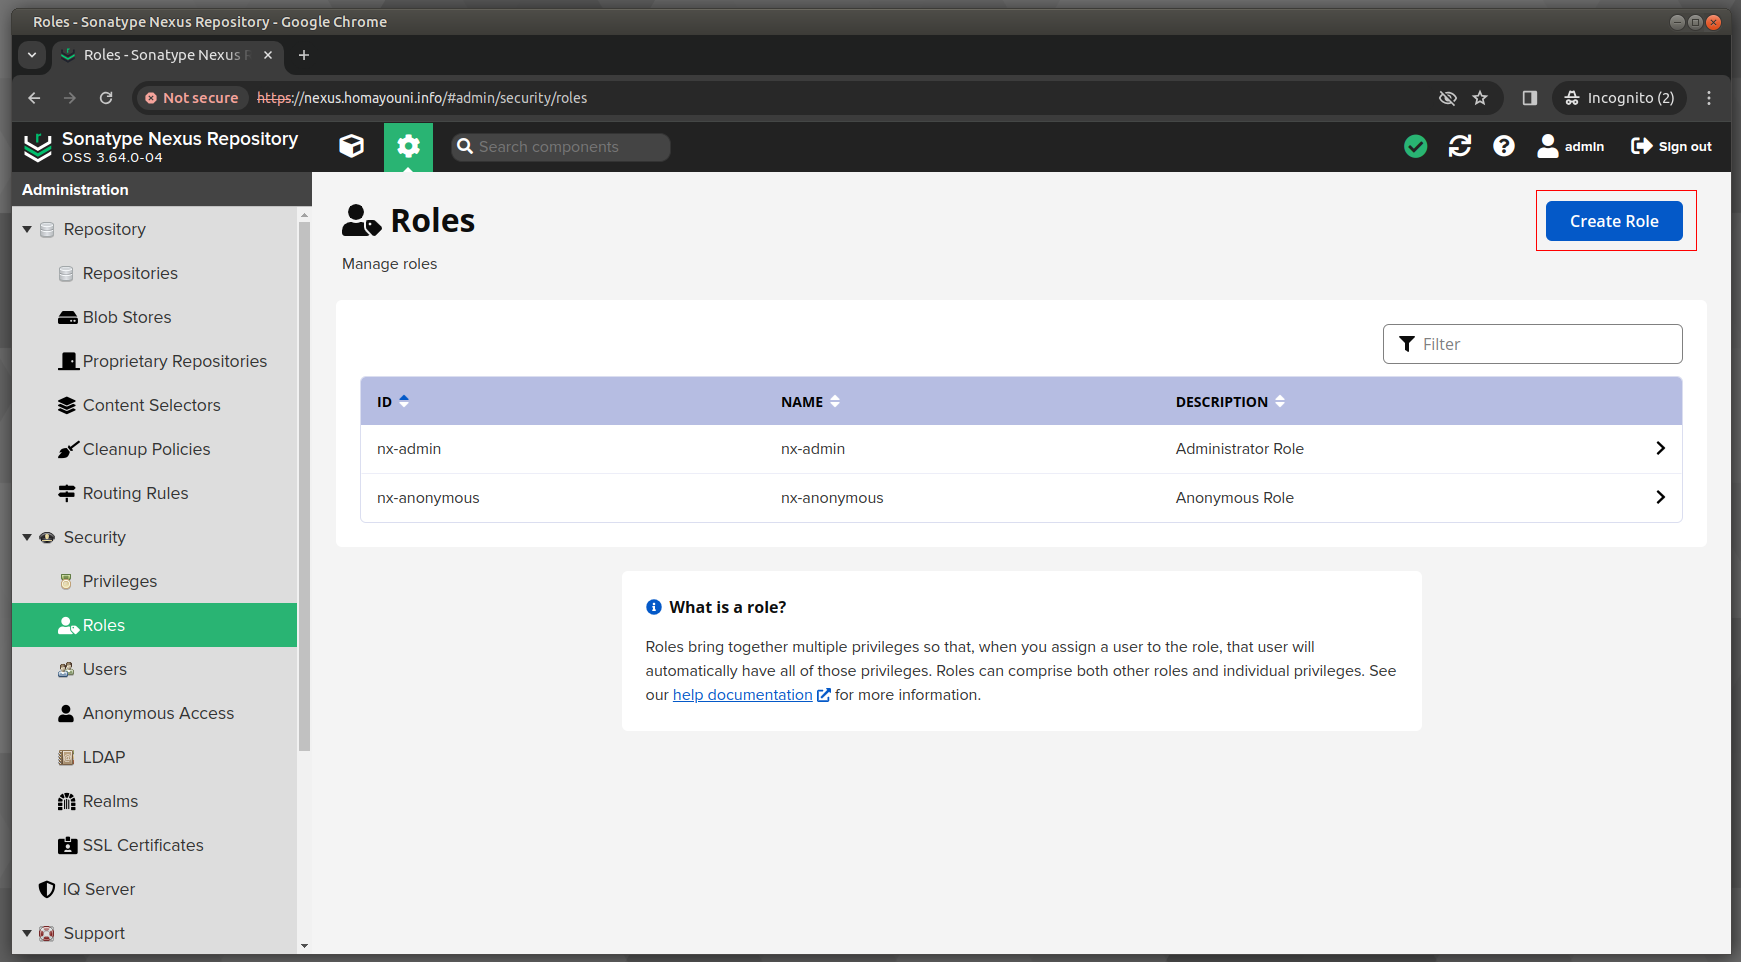Open the Browse cube icon
1741x962 pixels.
point(351,146)
